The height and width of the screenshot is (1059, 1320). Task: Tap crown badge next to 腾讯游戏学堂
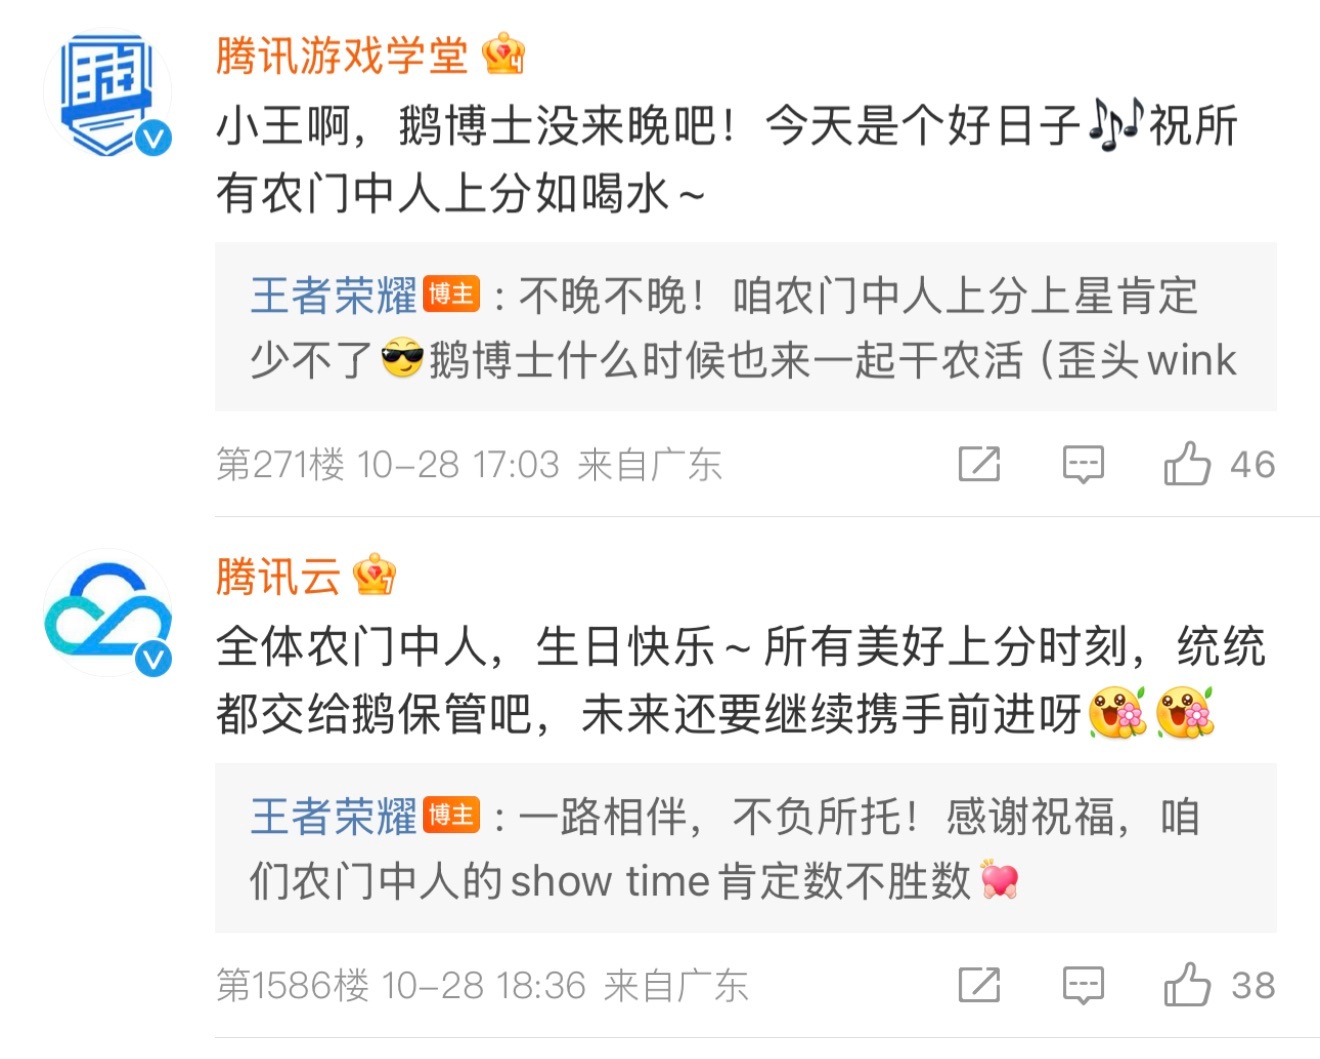503,54
